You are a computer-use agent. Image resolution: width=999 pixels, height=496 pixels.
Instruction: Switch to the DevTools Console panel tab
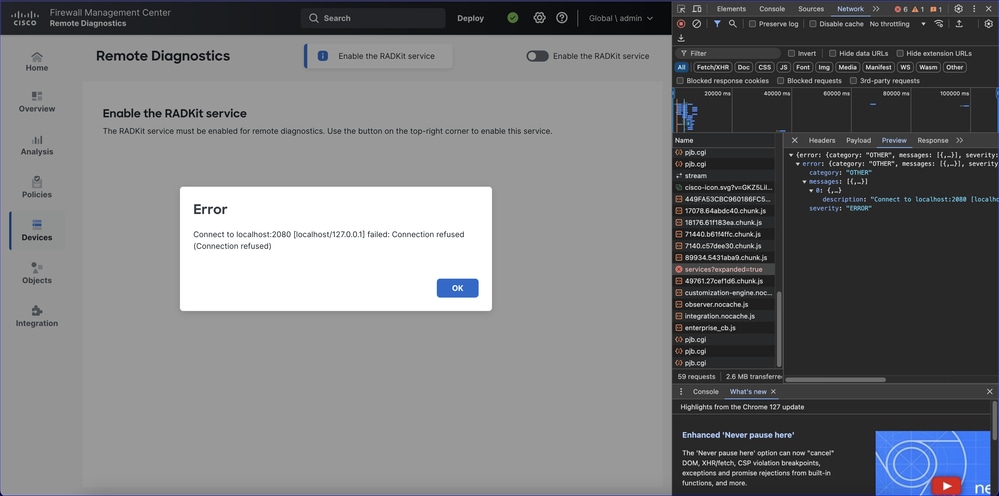click(x=772, y=9)
